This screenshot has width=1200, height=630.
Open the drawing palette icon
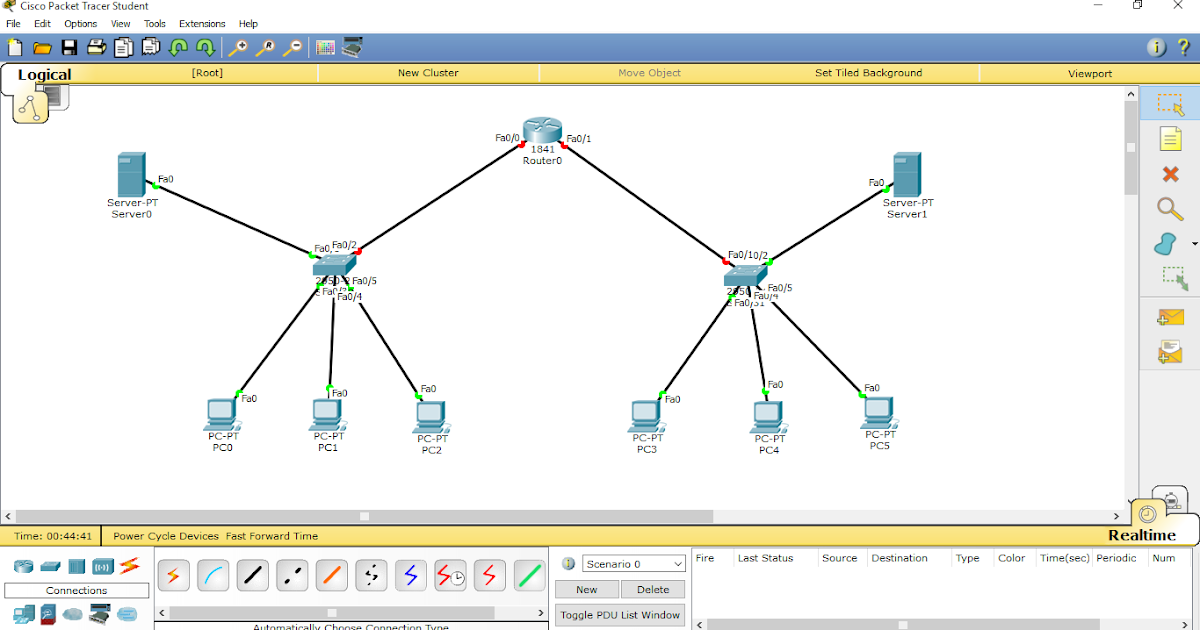pyautogui.click(x=325, y=47)
